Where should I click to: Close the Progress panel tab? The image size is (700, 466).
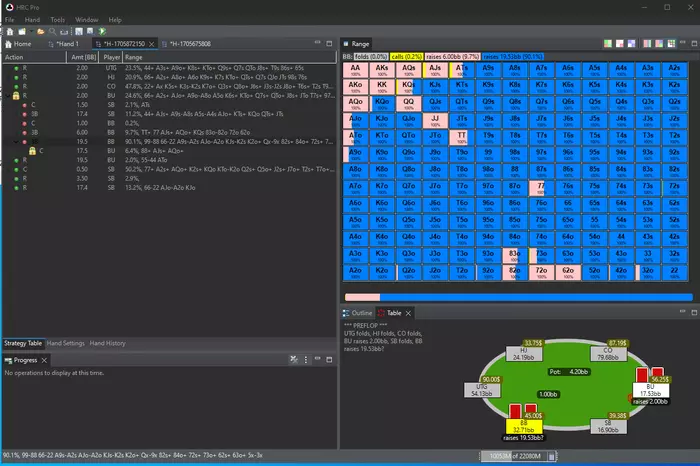click(x=44, y=360)
